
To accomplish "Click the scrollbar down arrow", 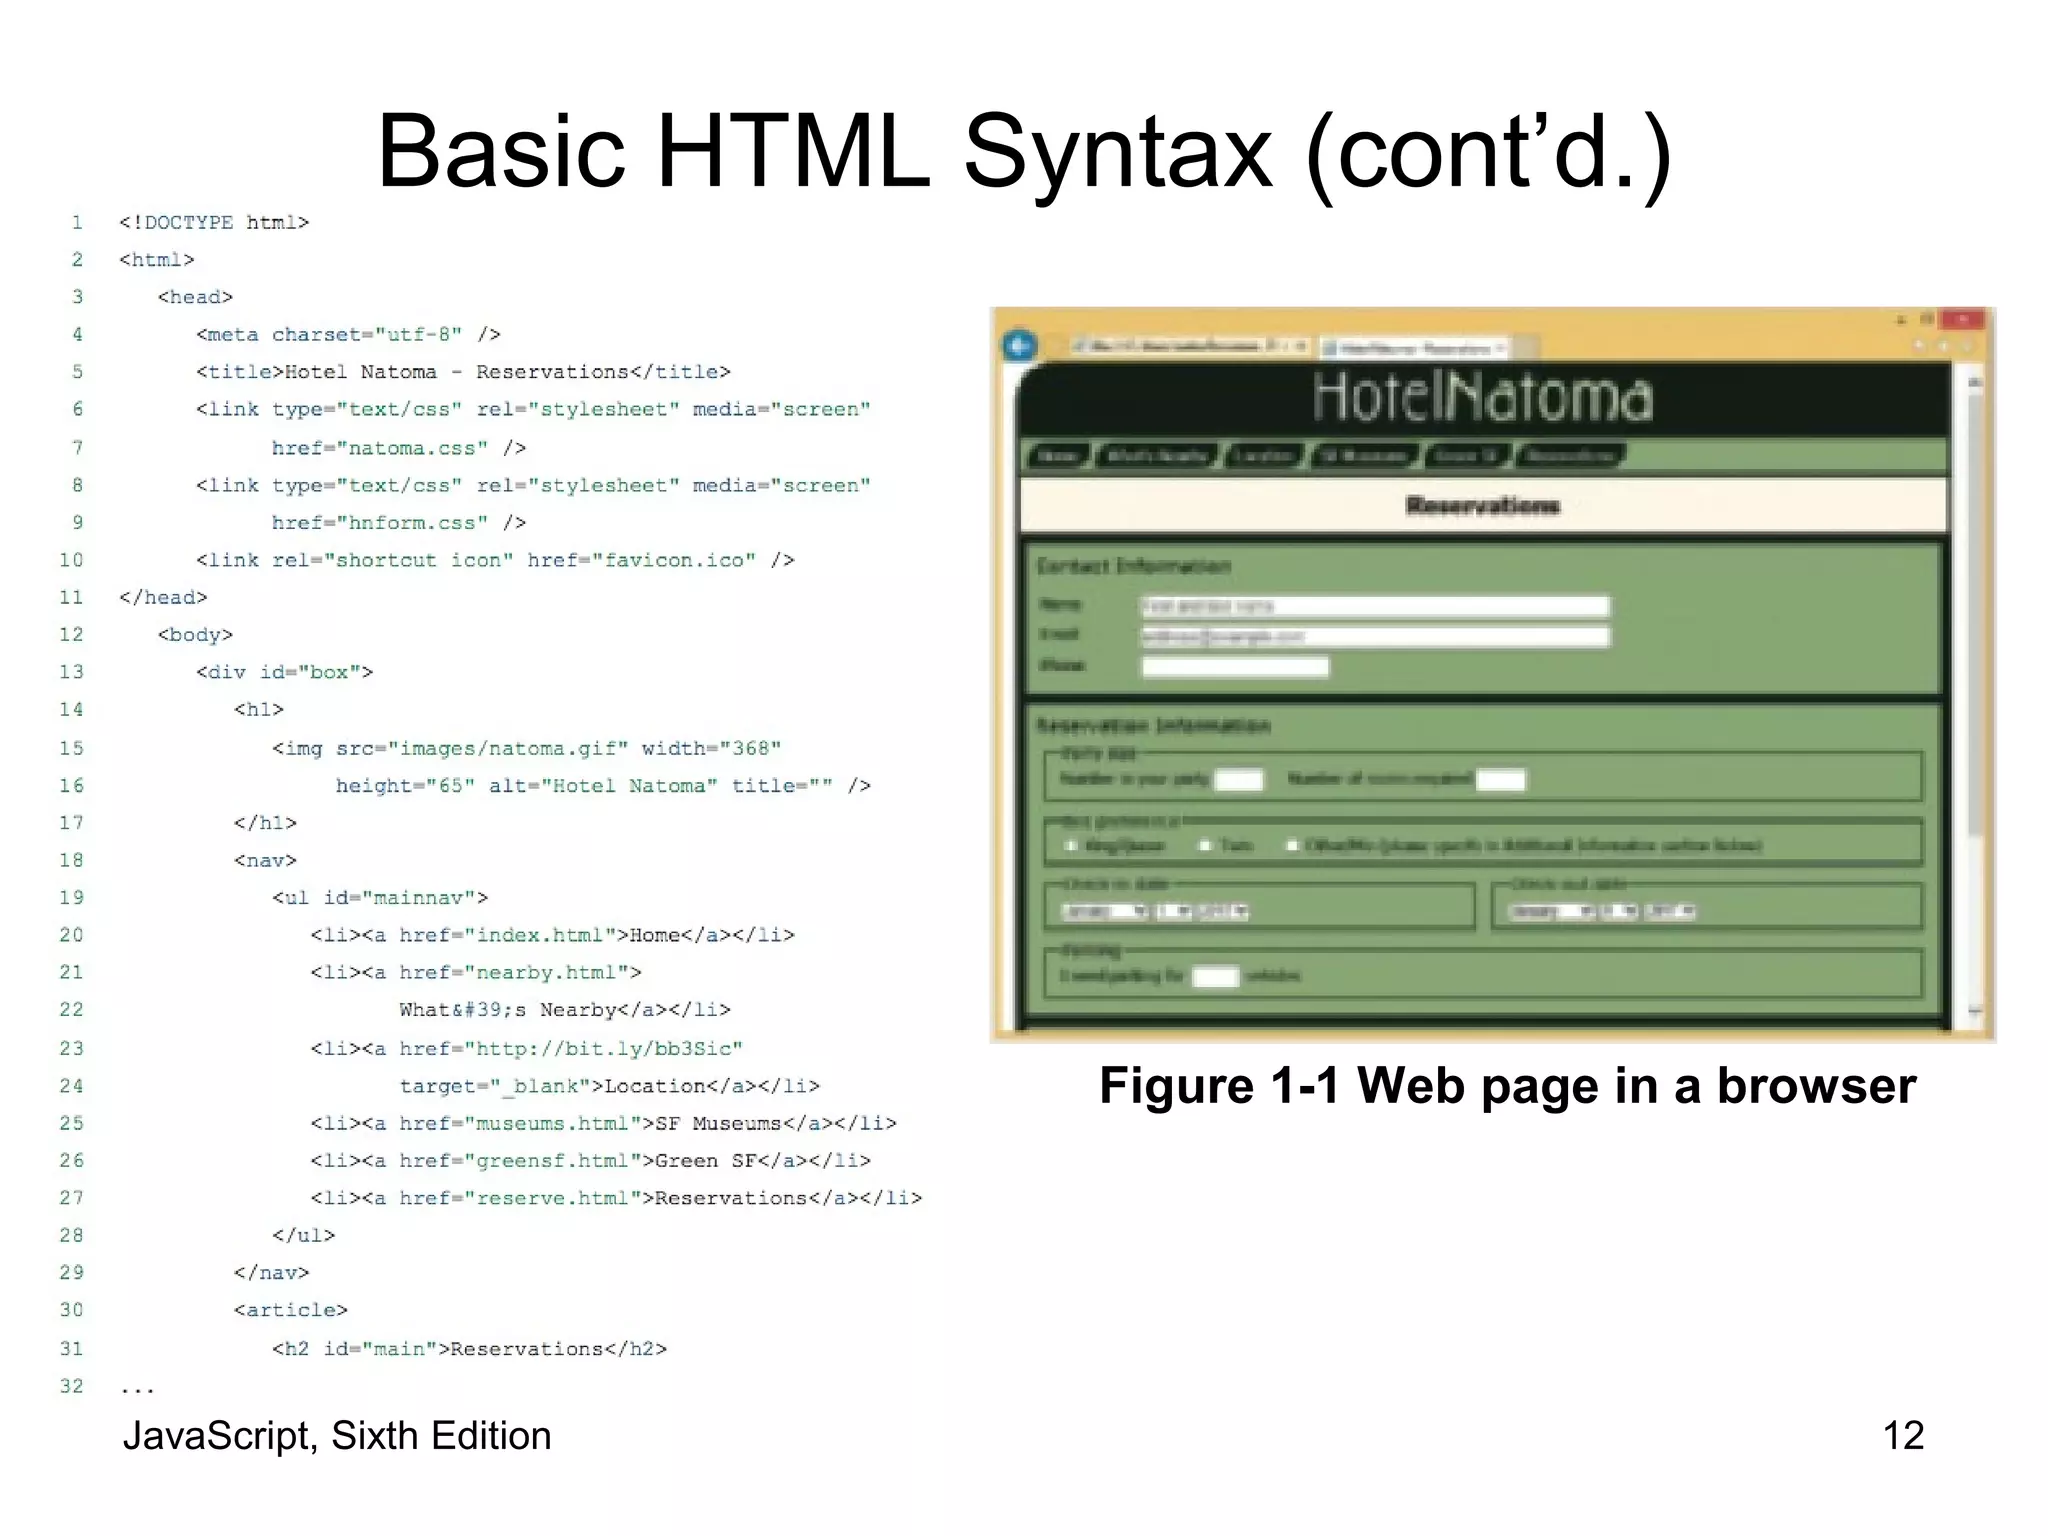I will point(1974,1012).
